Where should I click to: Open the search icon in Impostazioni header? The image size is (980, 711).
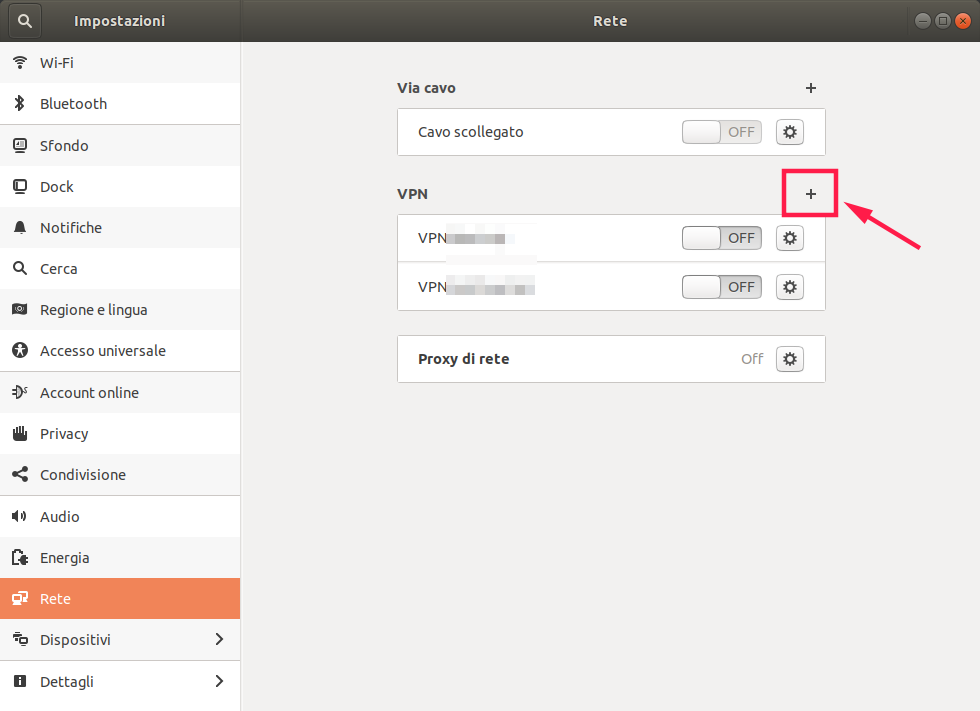pyautogui.click(x=24, y=20)
